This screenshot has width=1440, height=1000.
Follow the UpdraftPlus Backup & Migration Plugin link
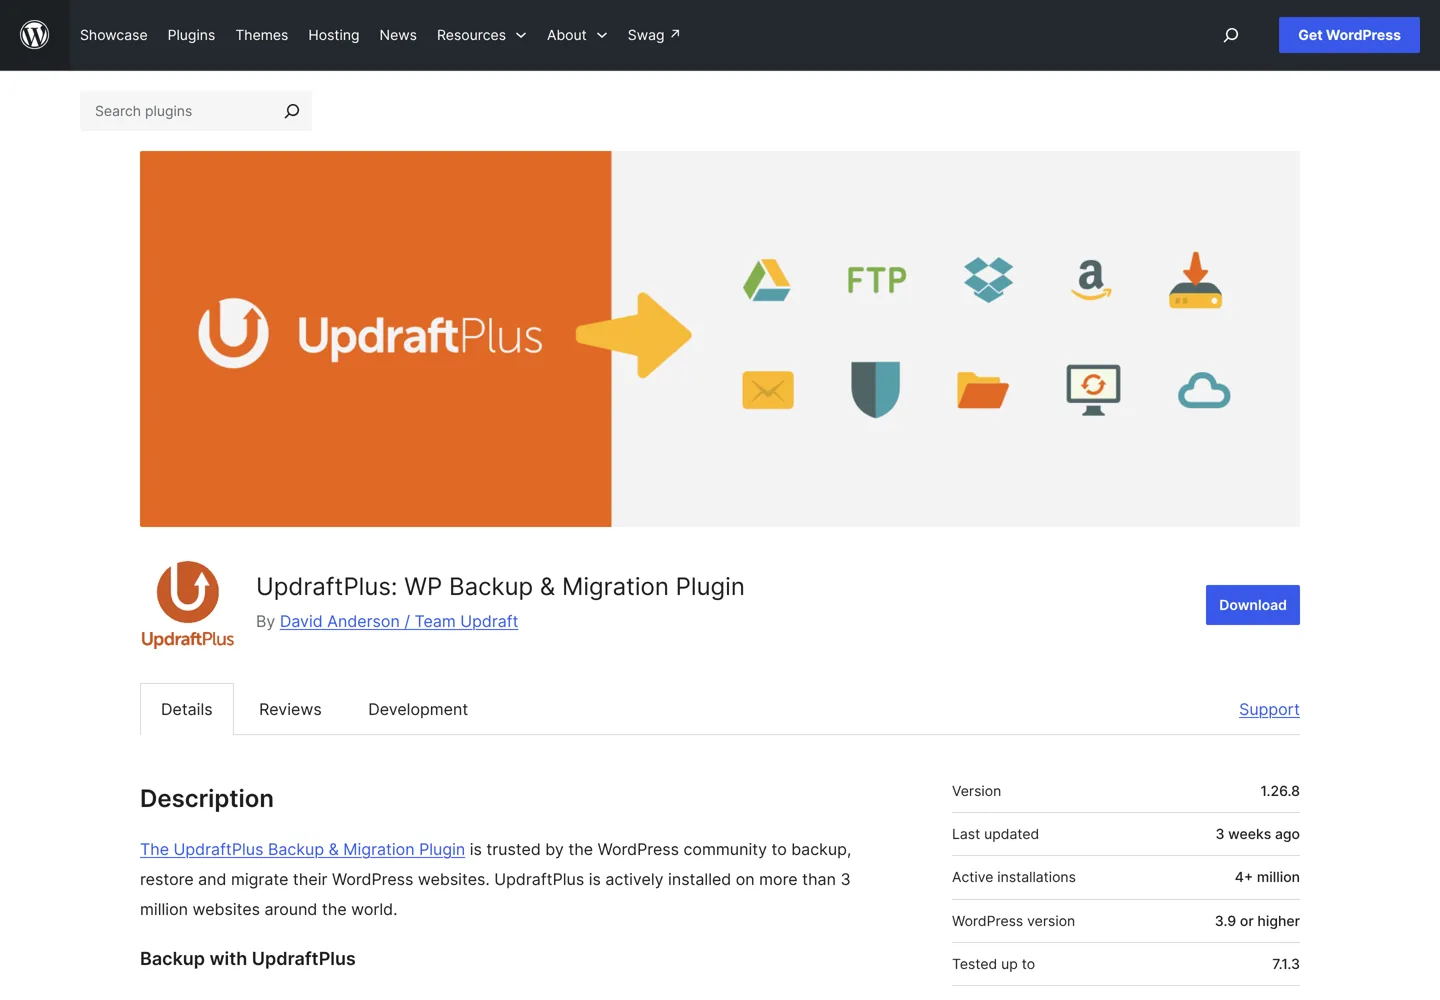(x=302, y=849)
